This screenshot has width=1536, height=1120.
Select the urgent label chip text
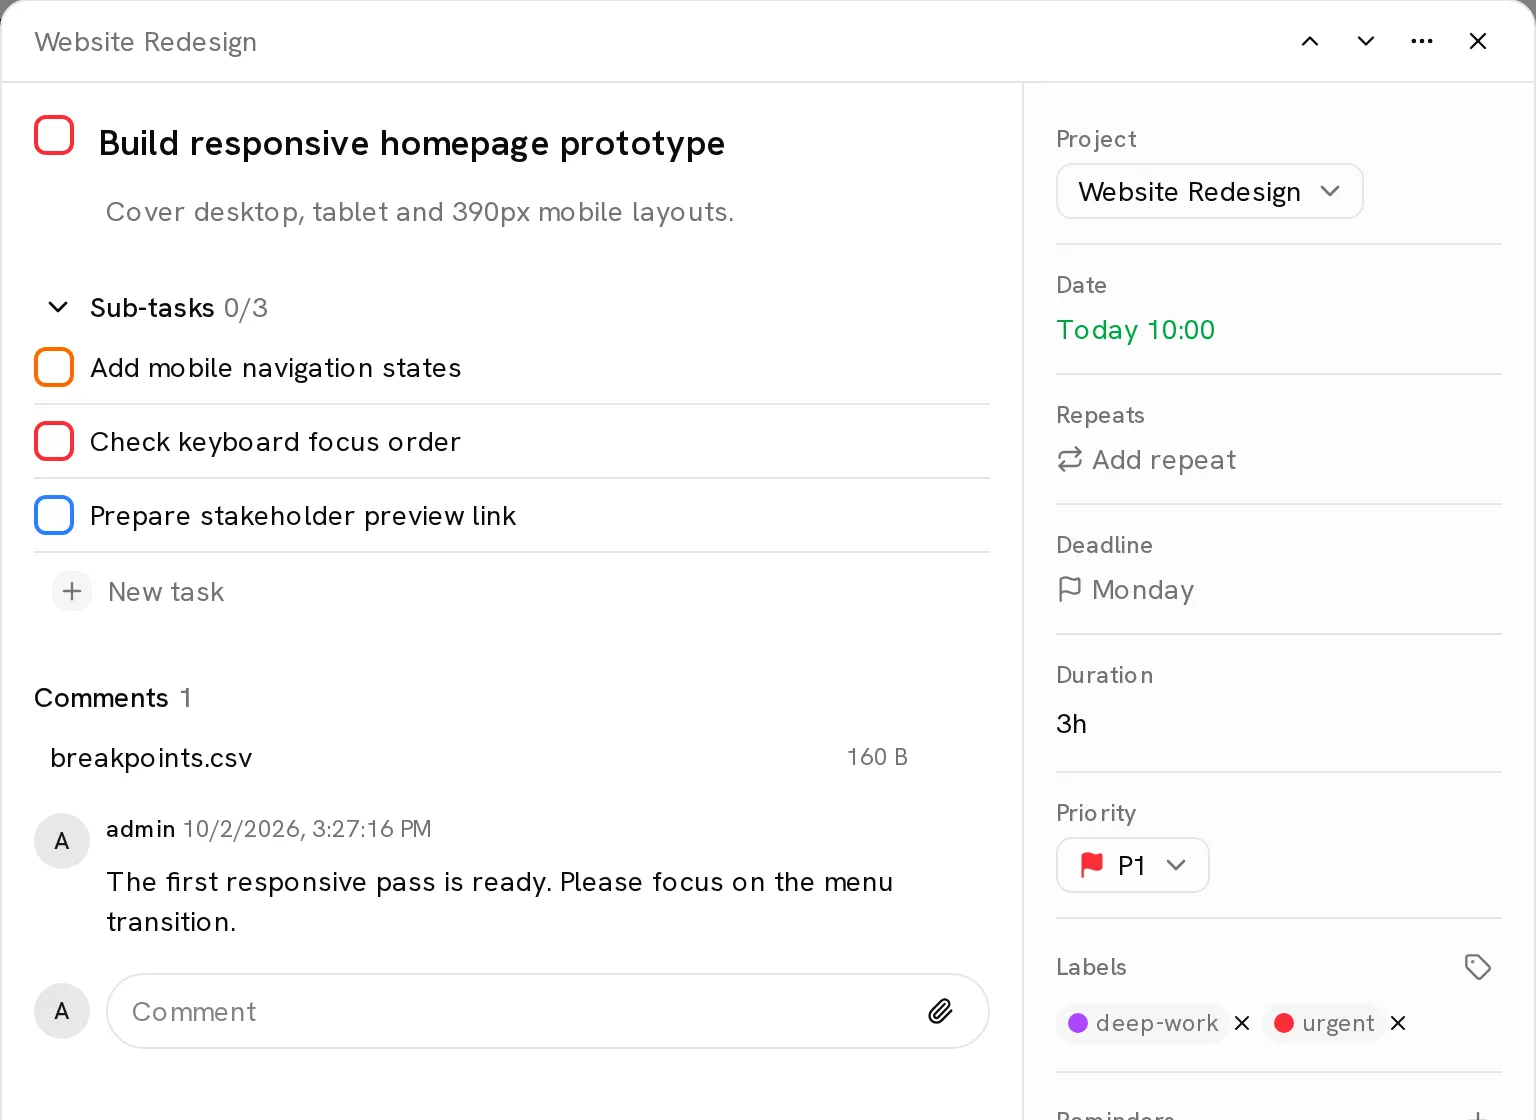(1338, 1023)
